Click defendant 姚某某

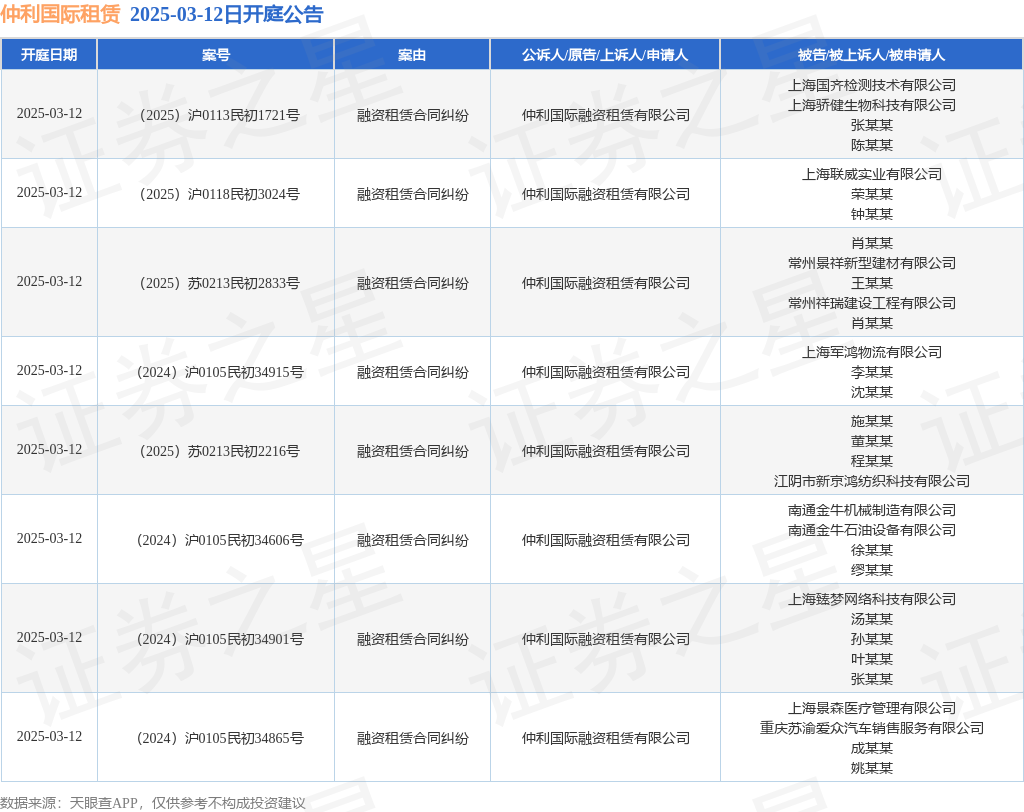(x=872, y=768)
